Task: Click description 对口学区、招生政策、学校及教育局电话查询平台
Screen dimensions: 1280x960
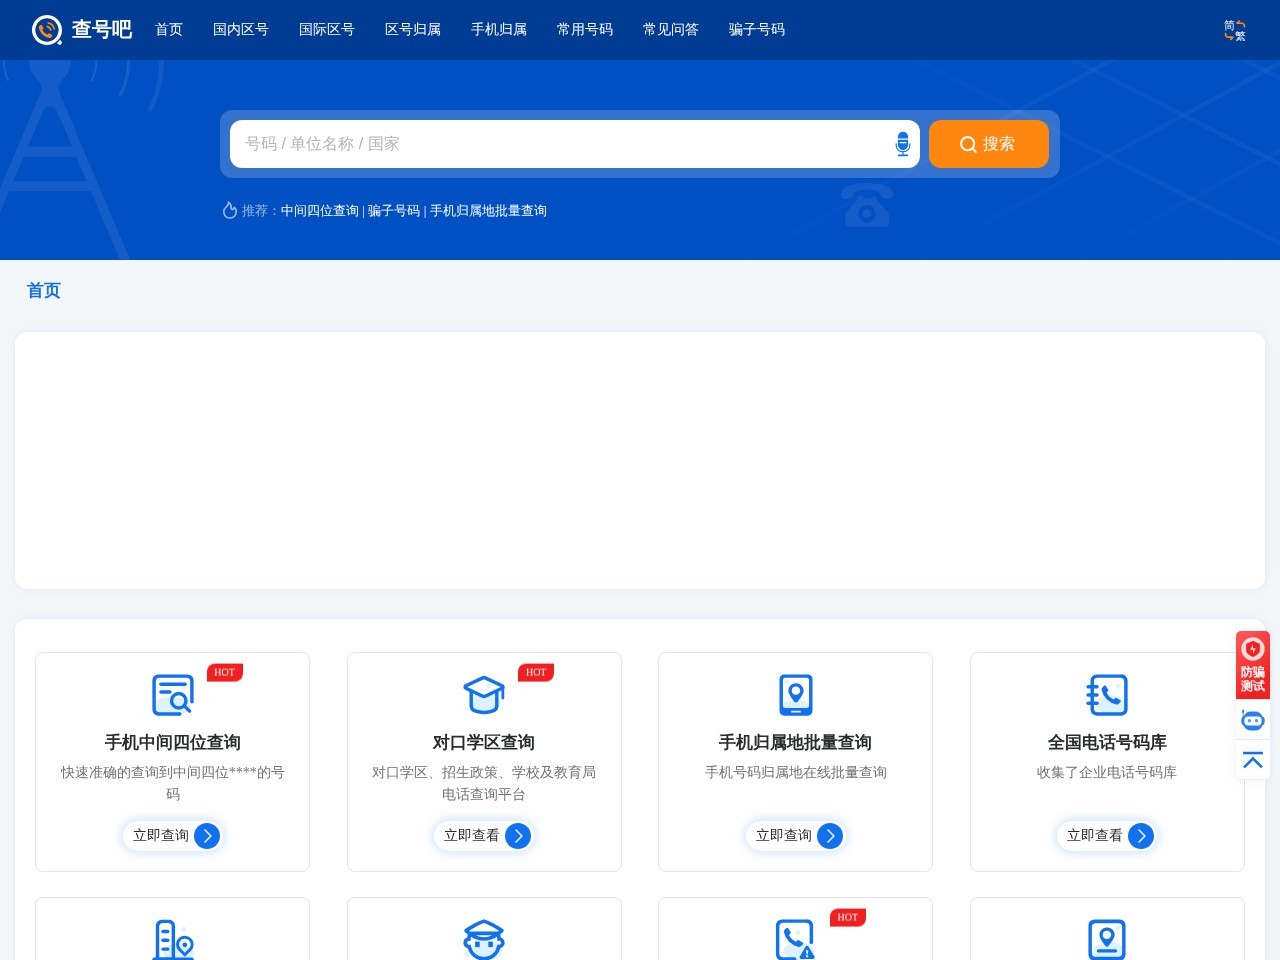Action: [x=484, y=784]
